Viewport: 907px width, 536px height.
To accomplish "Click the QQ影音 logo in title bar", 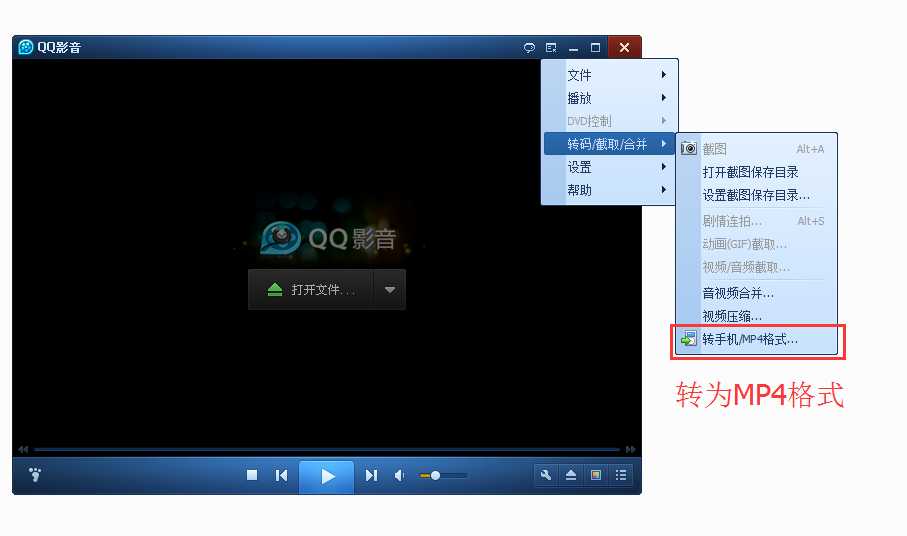I will point(25,47).
